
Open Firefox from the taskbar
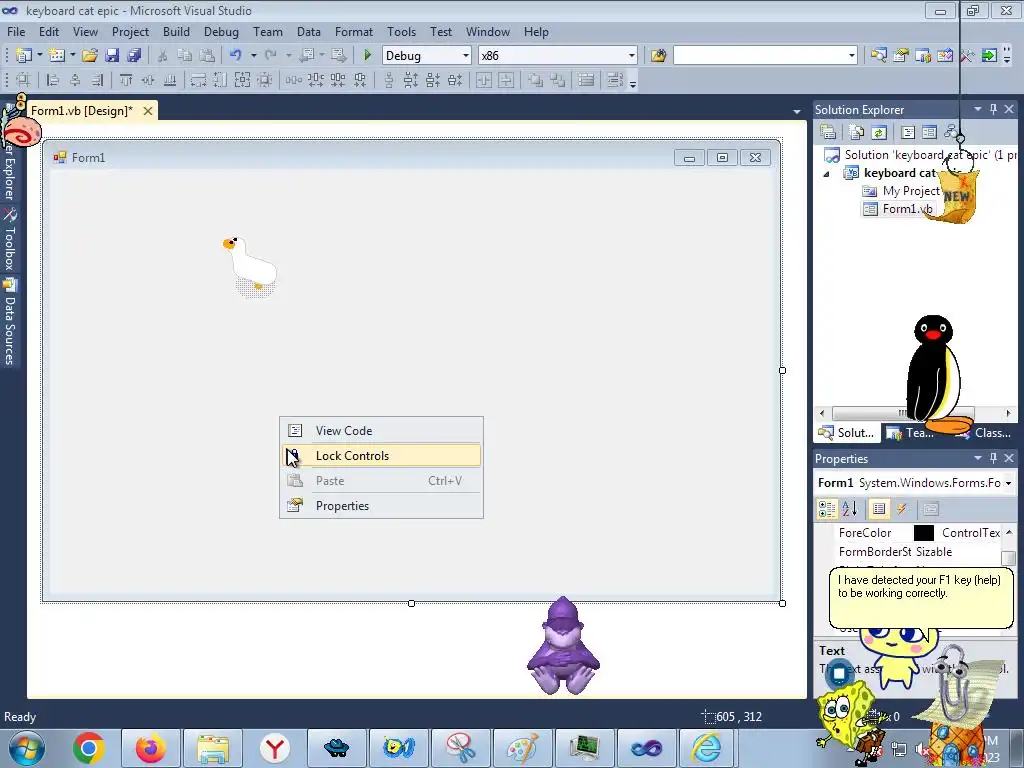point(150,748)
